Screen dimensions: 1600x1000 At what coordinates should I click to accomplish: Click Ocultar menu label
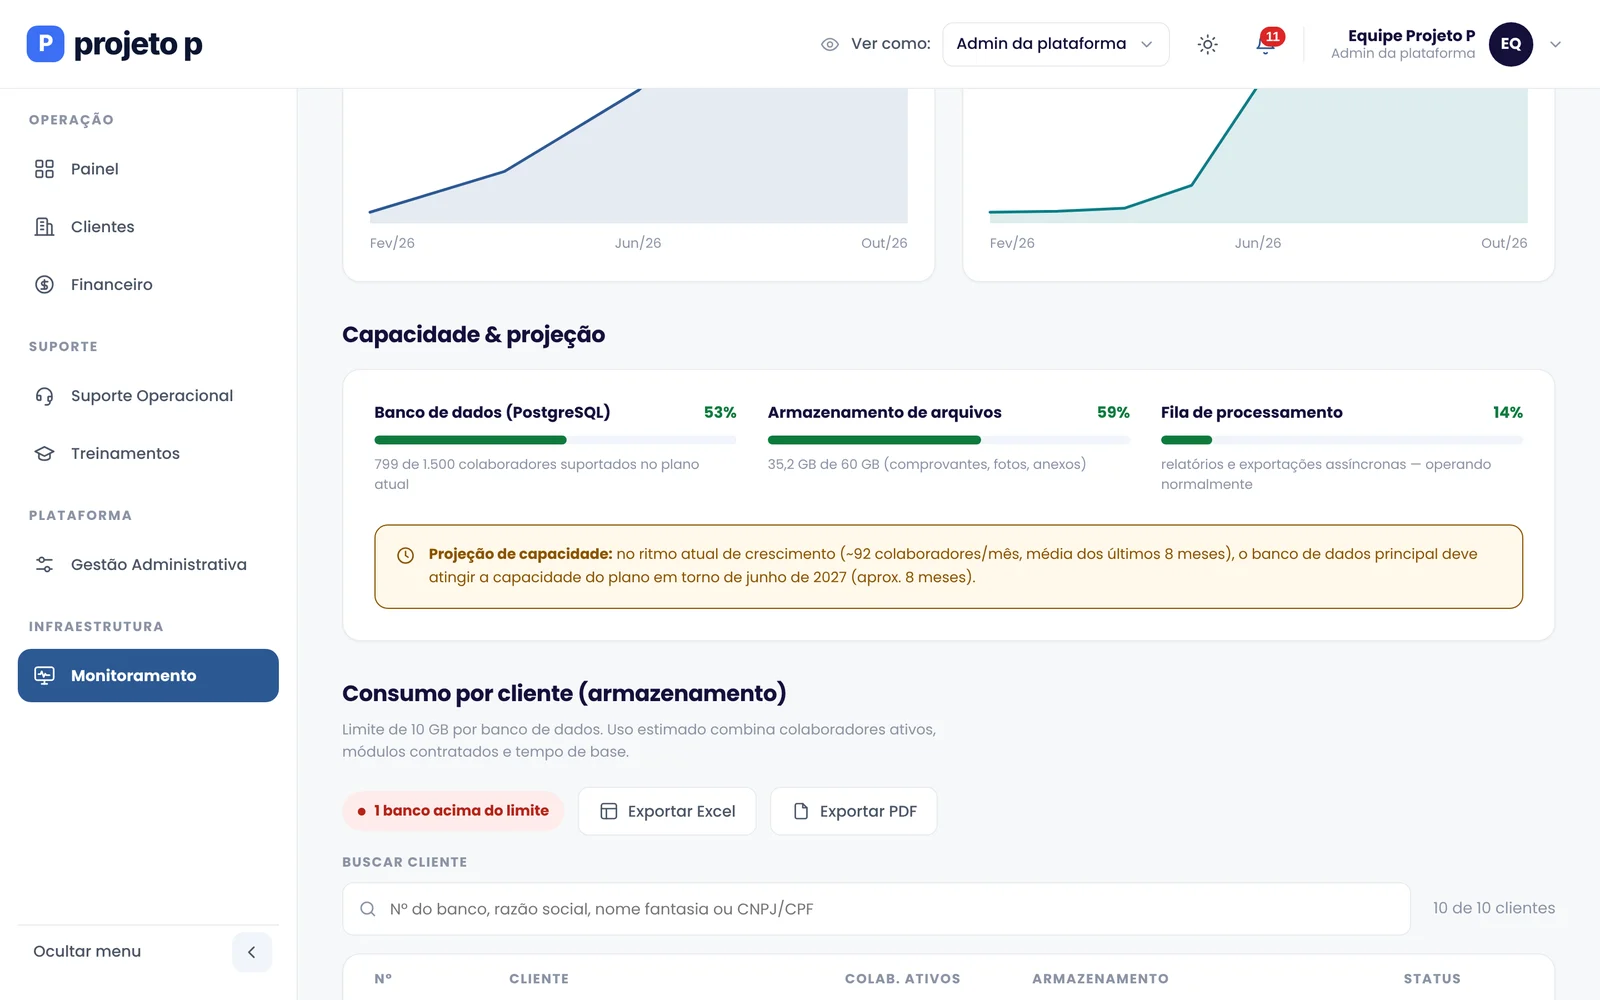(87, 952)
